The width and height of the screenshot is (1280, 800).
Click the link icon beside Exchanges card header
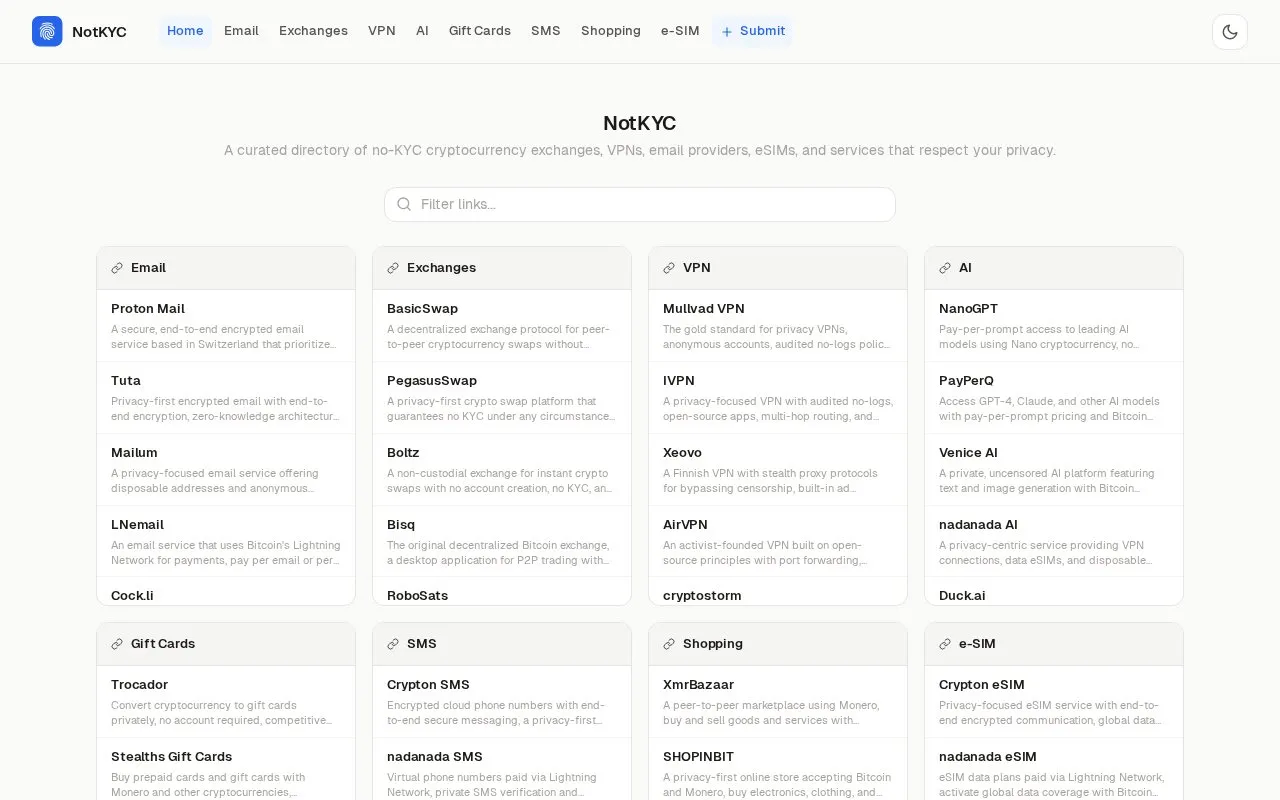tap(393, 268)
